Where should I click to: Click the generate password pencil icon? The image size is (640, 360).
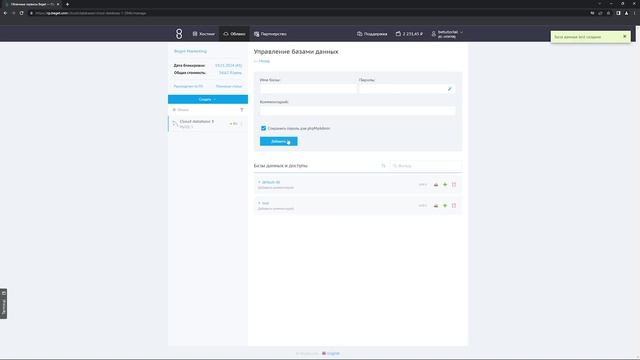[x=450, y=89]
